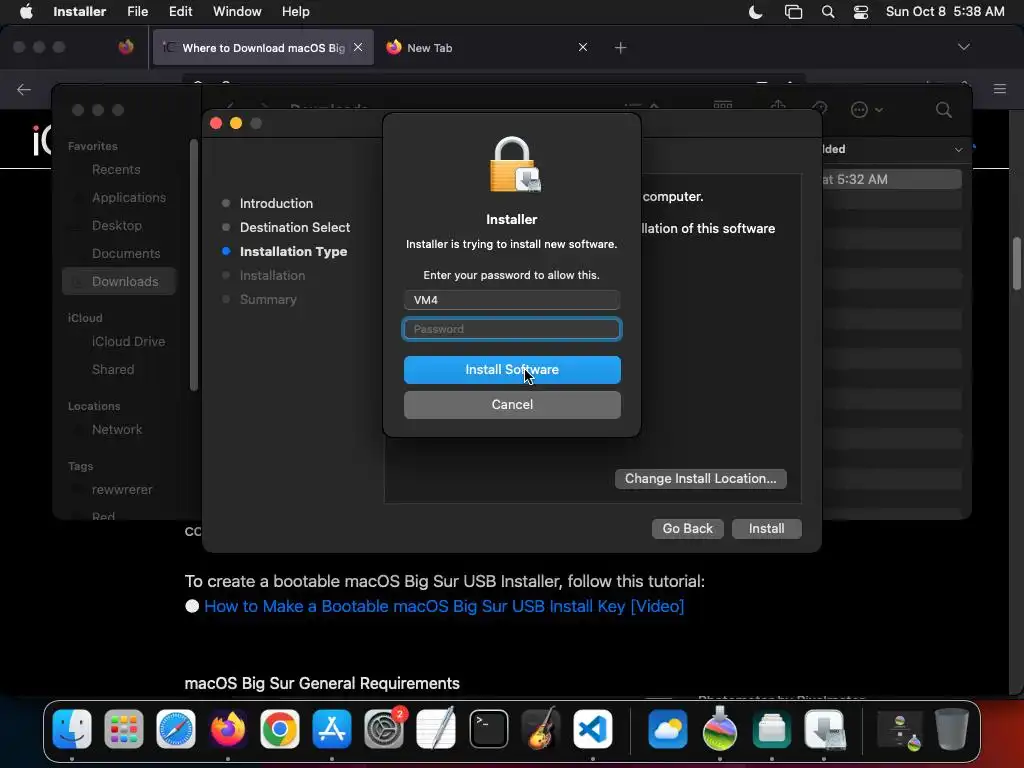Image resolution: width=1024 pixels, height=768 pixels.
Task: Open TextEdit from the Dock
Action: point(436,729)
